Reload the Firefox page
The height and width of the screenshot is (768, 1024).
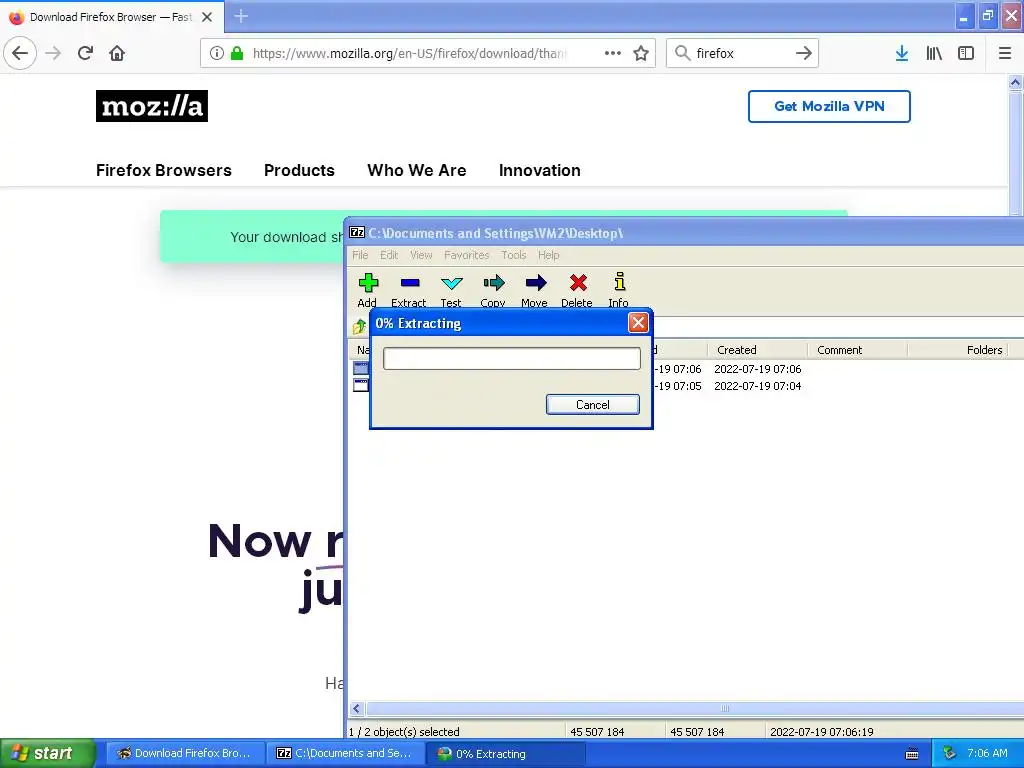[85, 53]
